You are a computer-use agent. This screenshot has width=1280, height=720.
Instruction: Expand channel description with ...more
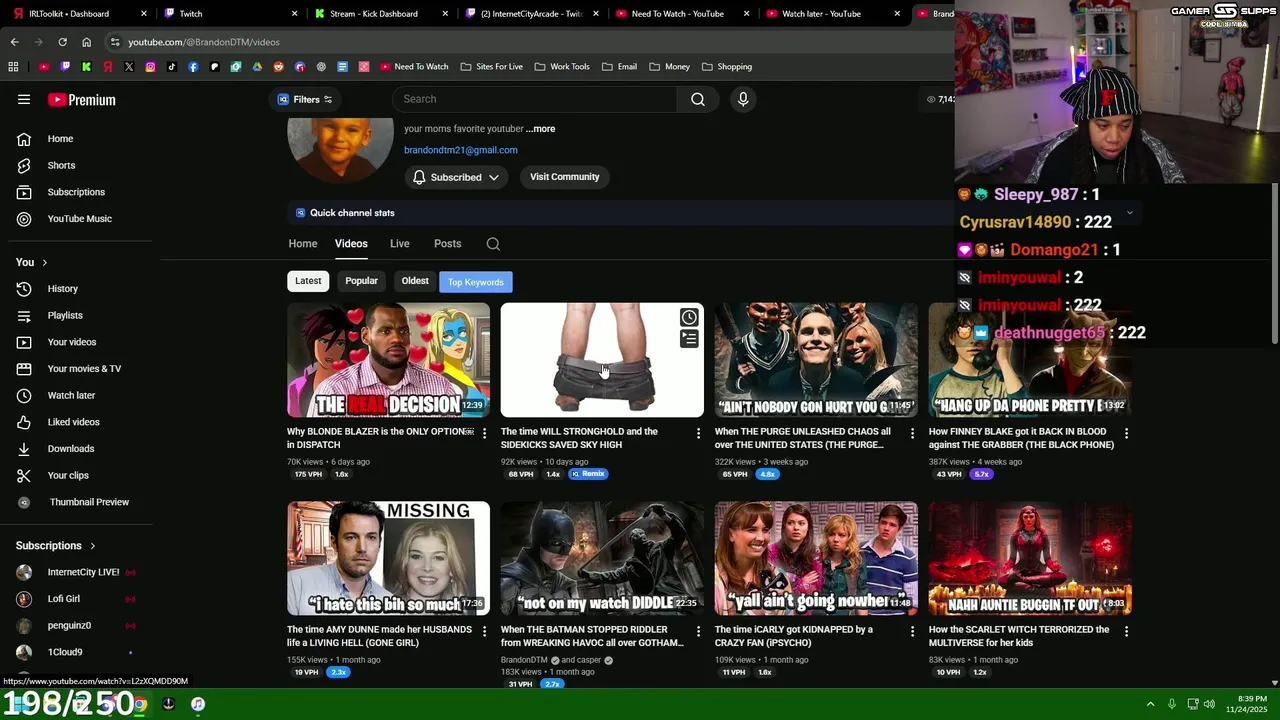(x=540, y=129)
